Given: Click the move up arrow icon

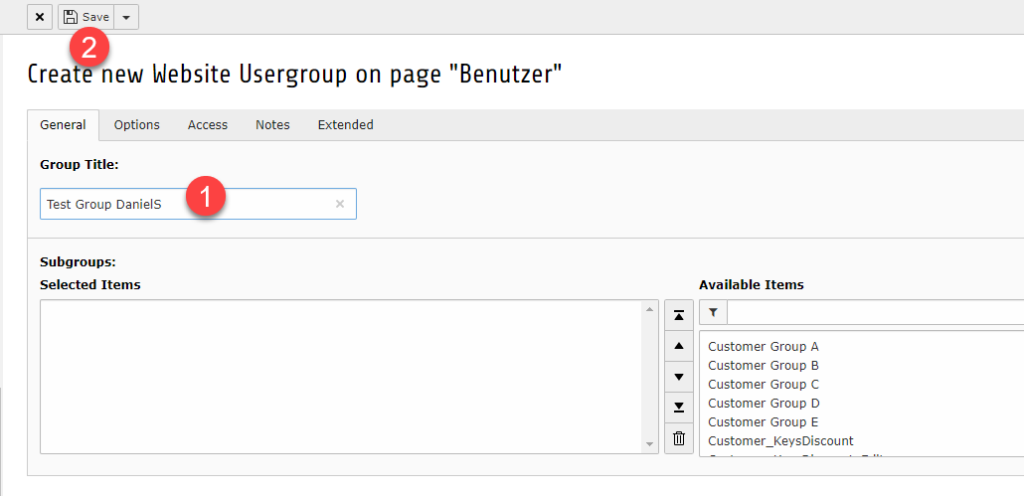Looking at the screenshot, I should point(679,346).
